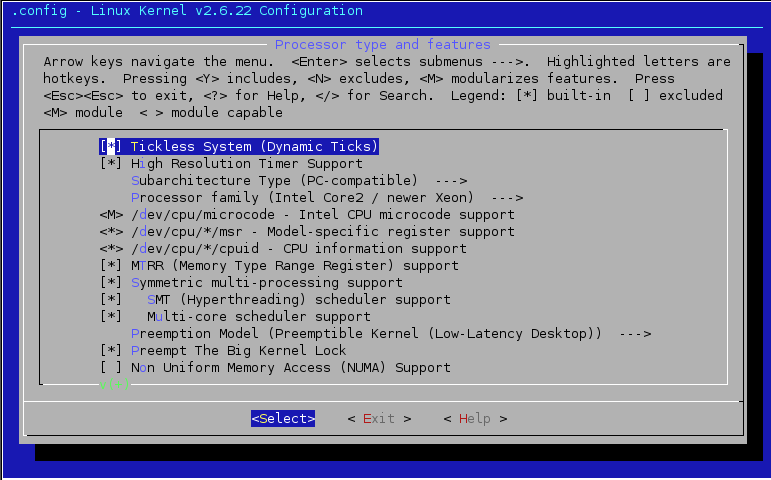Click Intel CPU microcode support label
The width and height of the screenshot is (771, 480).
pos(407,214)
